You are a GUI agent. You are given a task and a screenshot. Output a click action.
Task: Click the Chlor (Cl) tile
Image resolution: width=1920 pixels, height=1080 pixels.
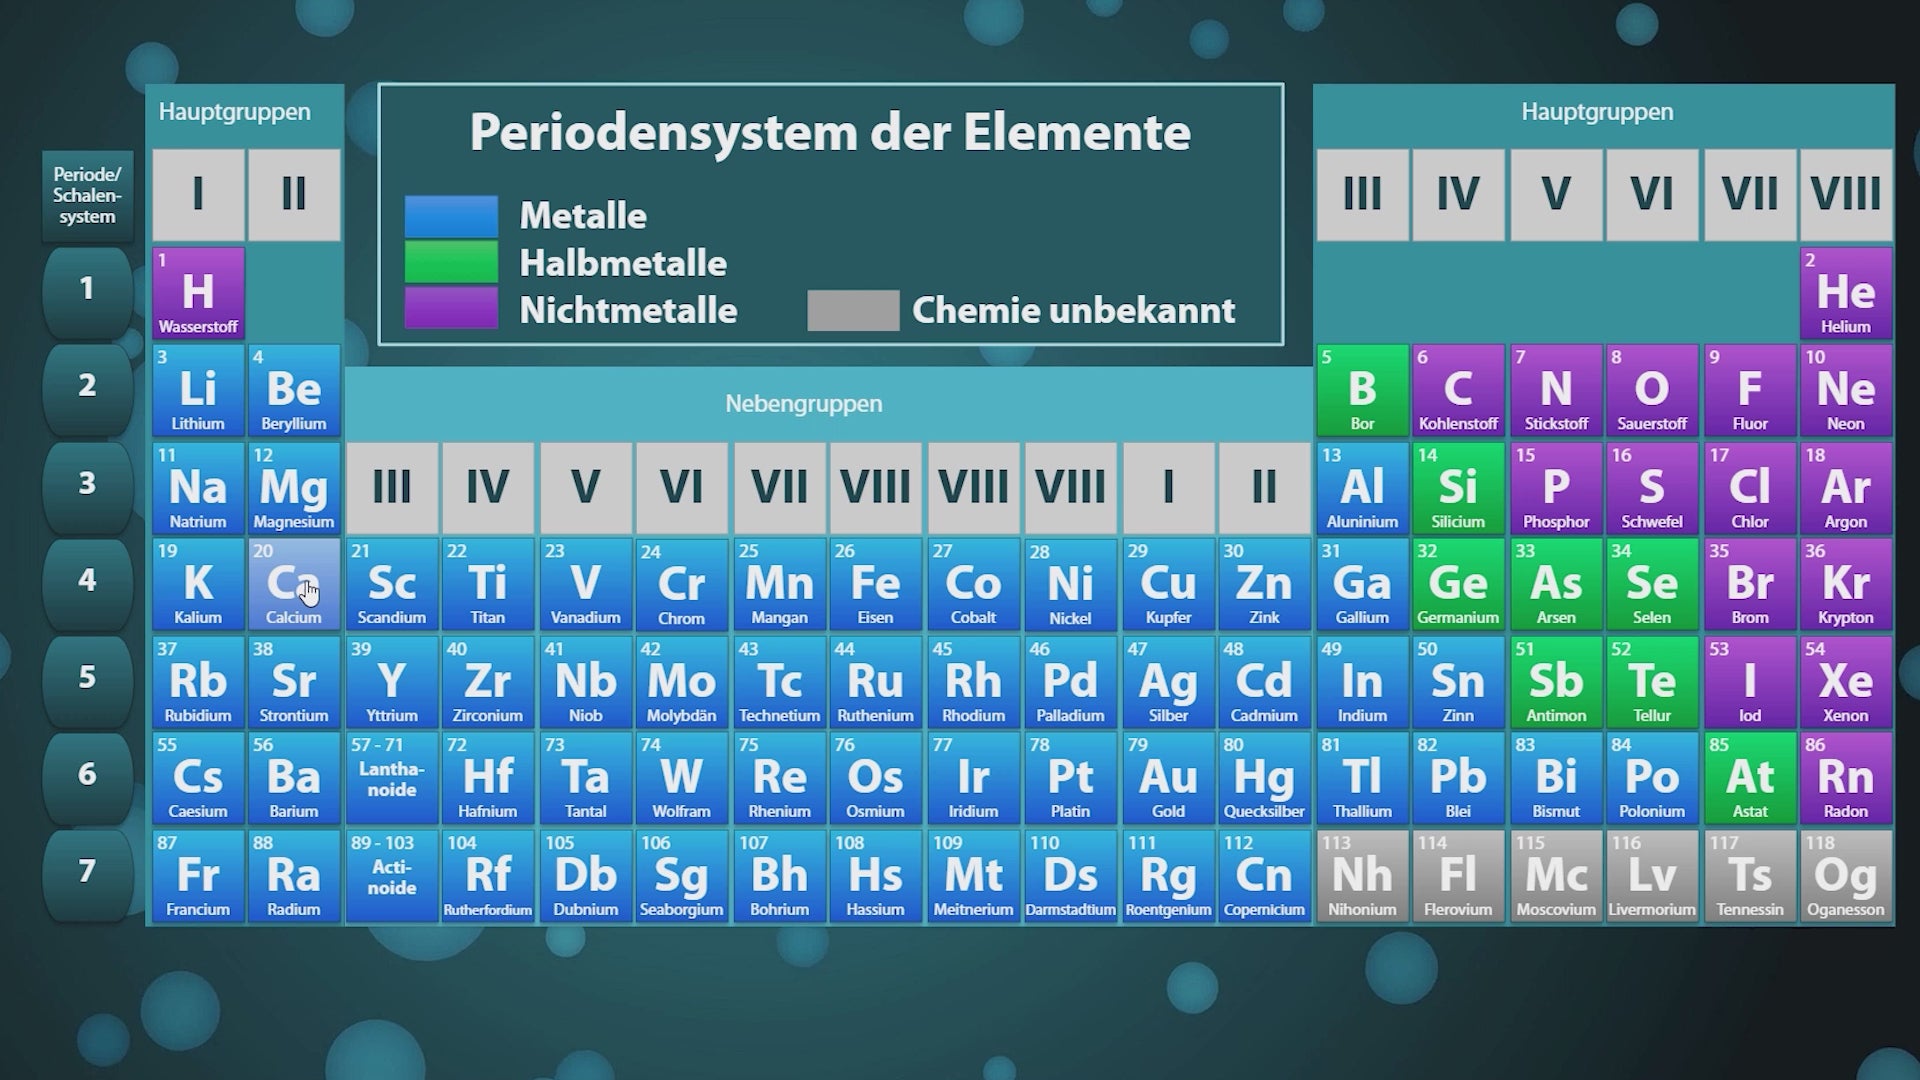click(x=1750, y=488)
